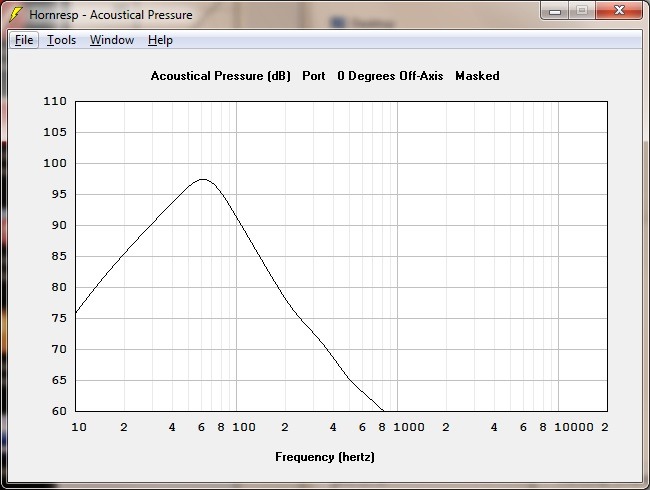Open the Window menu
The height and width of the screenshot is (490, 650).
(112, 40)
